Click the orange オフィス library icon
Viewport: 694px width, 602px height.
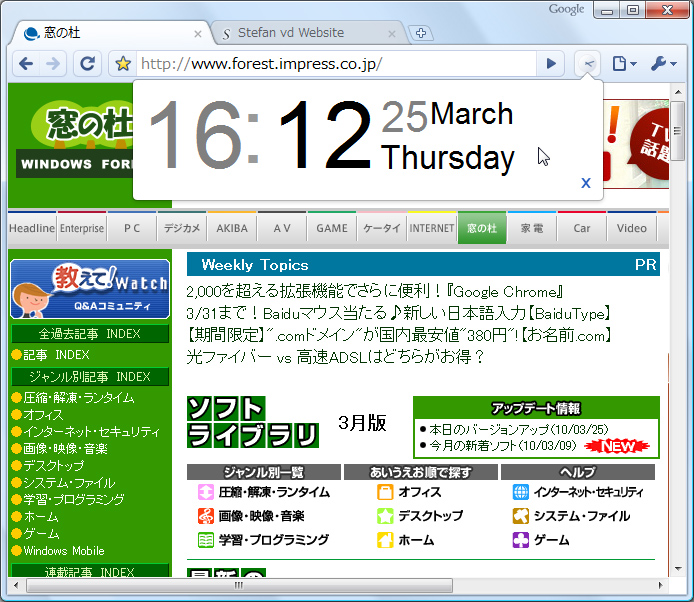coord(385,492)
